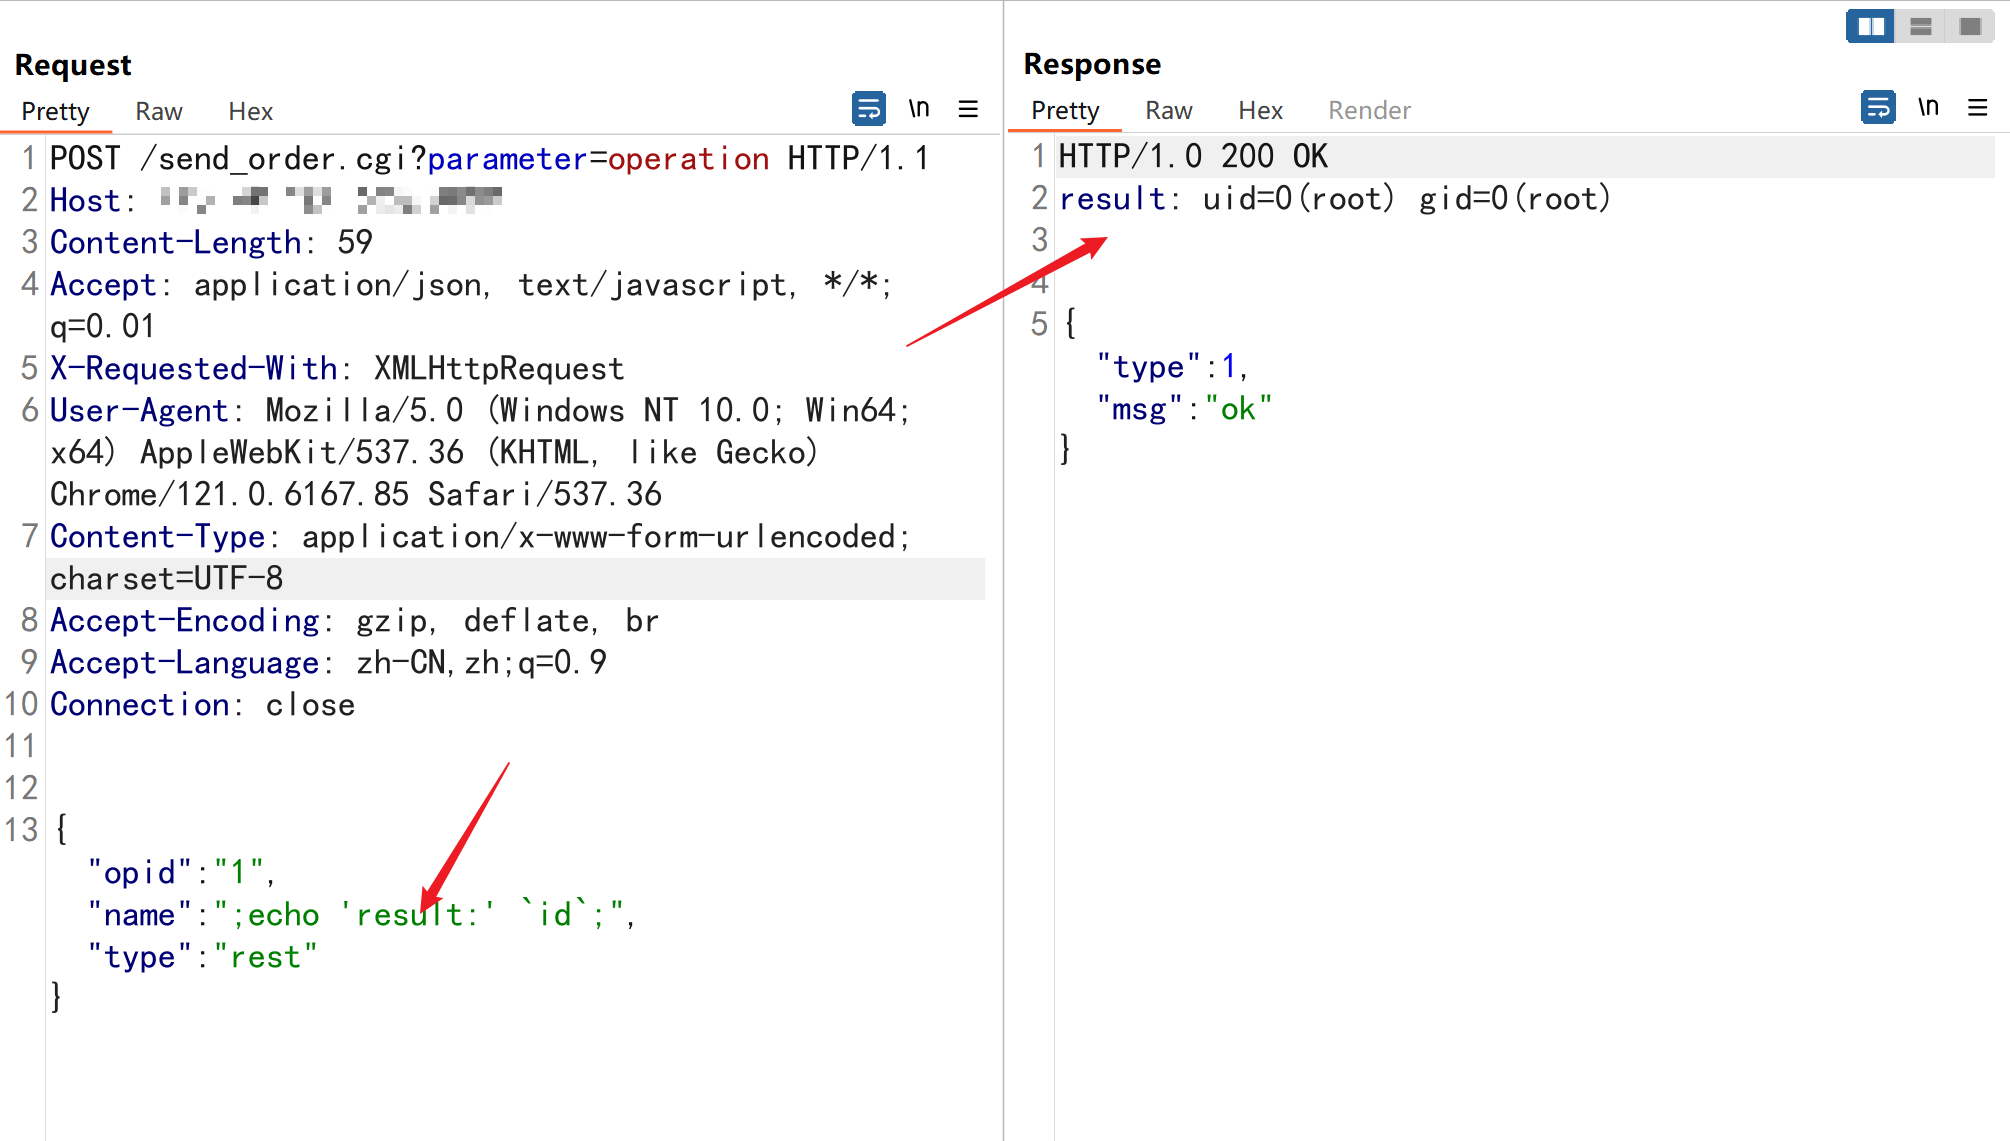Click the charset=UTF-8 line in the request
The width and height of the screenshot is (2010, 1141).
167,579
